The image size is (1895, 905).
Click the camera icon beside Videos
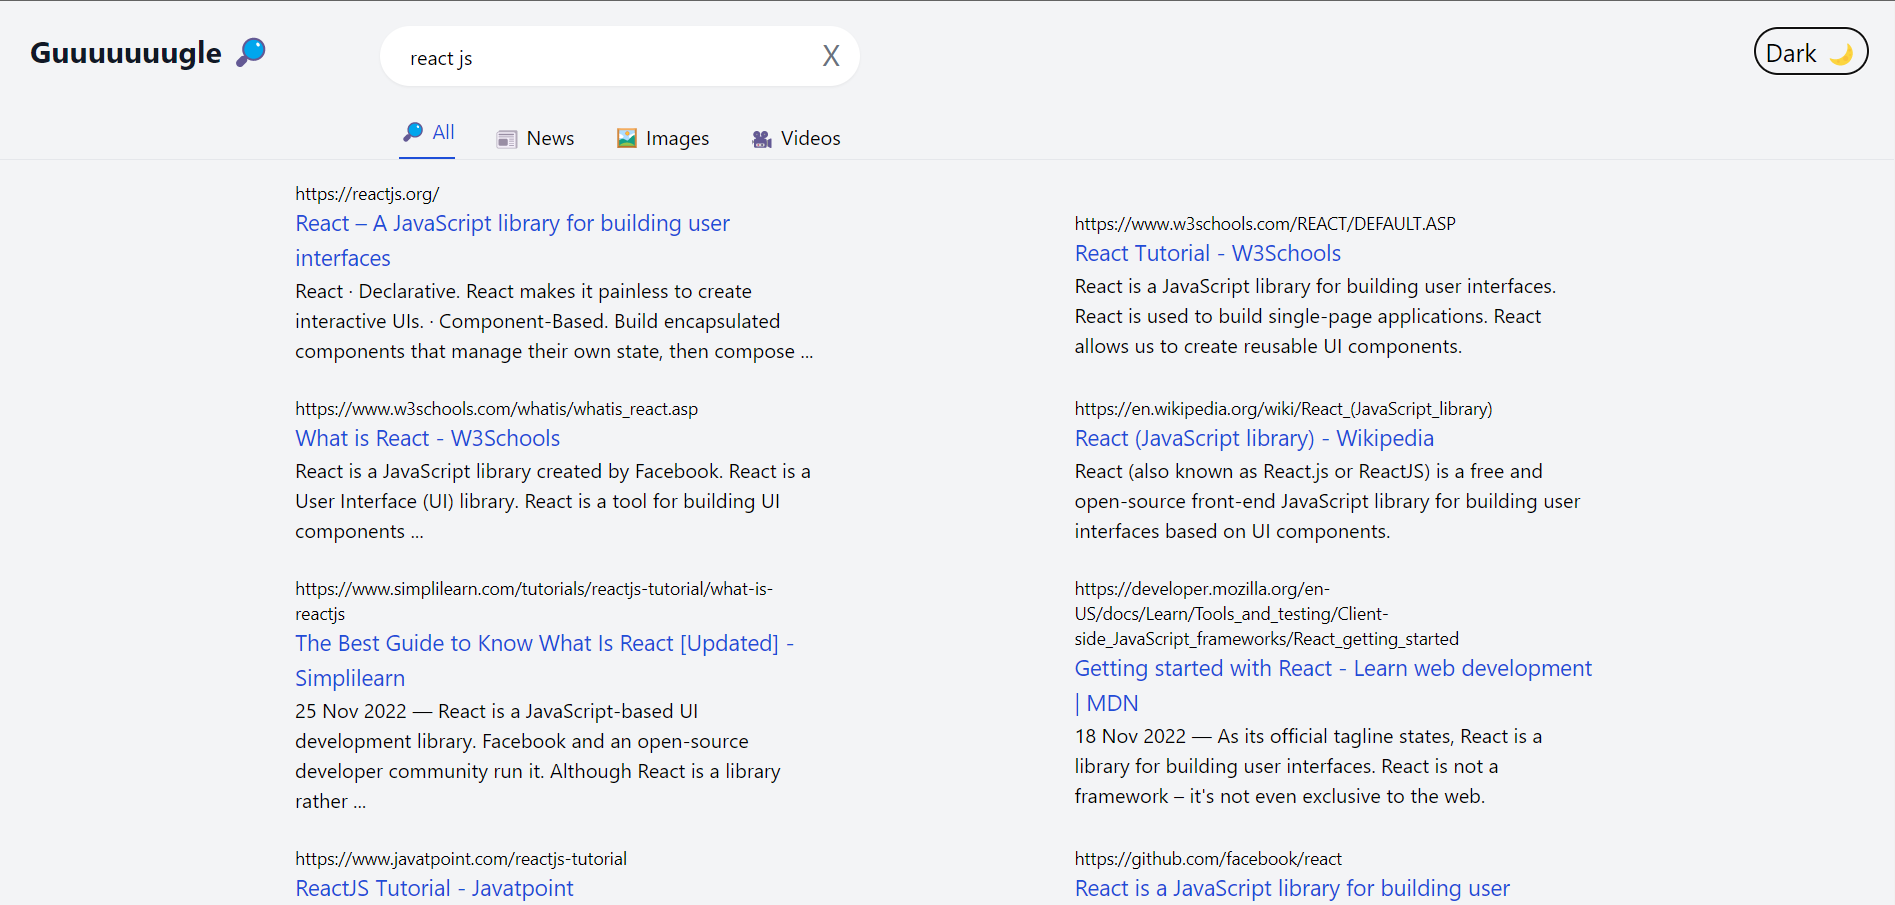click(762, 139)
